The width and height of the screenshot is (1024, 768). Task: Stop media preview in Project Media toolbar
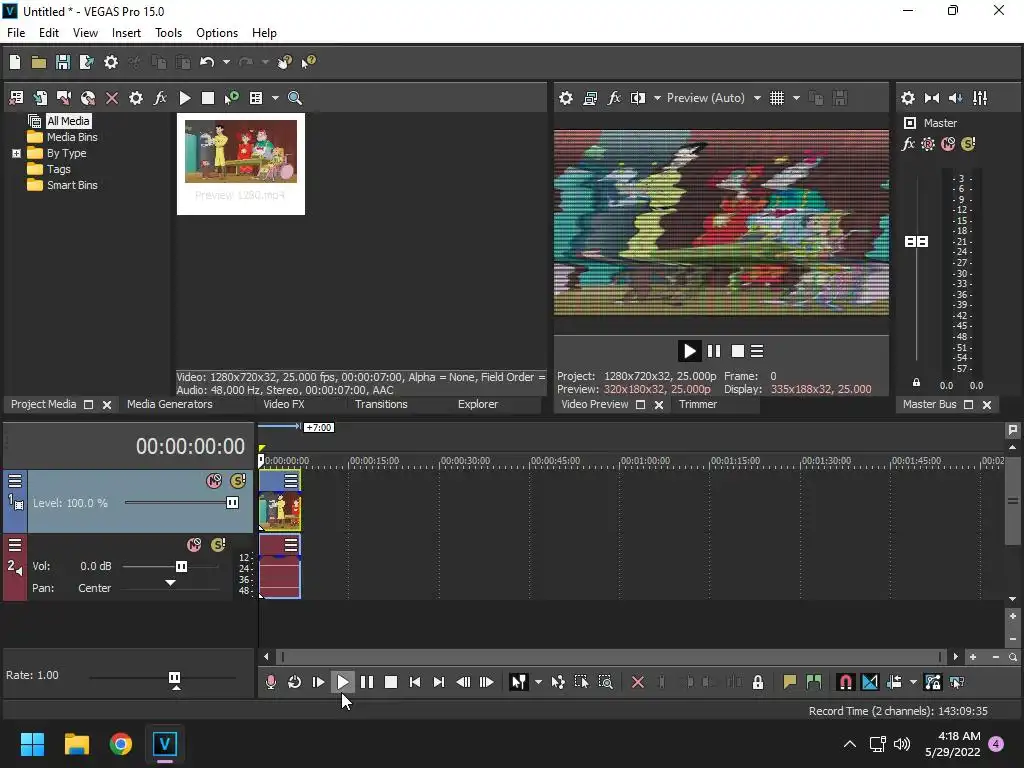[x=208, y=98]
